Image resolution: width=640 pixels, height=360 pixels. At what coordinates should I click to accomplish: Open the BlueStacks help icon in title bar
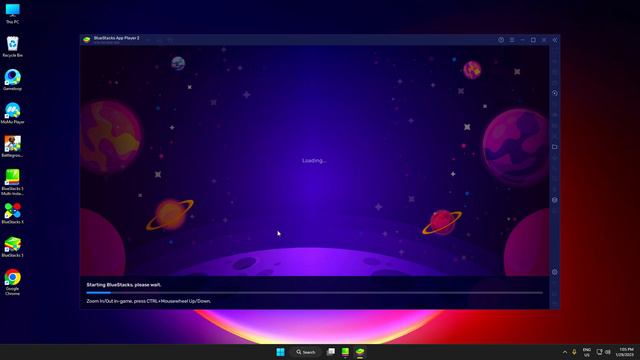(501, 40)
